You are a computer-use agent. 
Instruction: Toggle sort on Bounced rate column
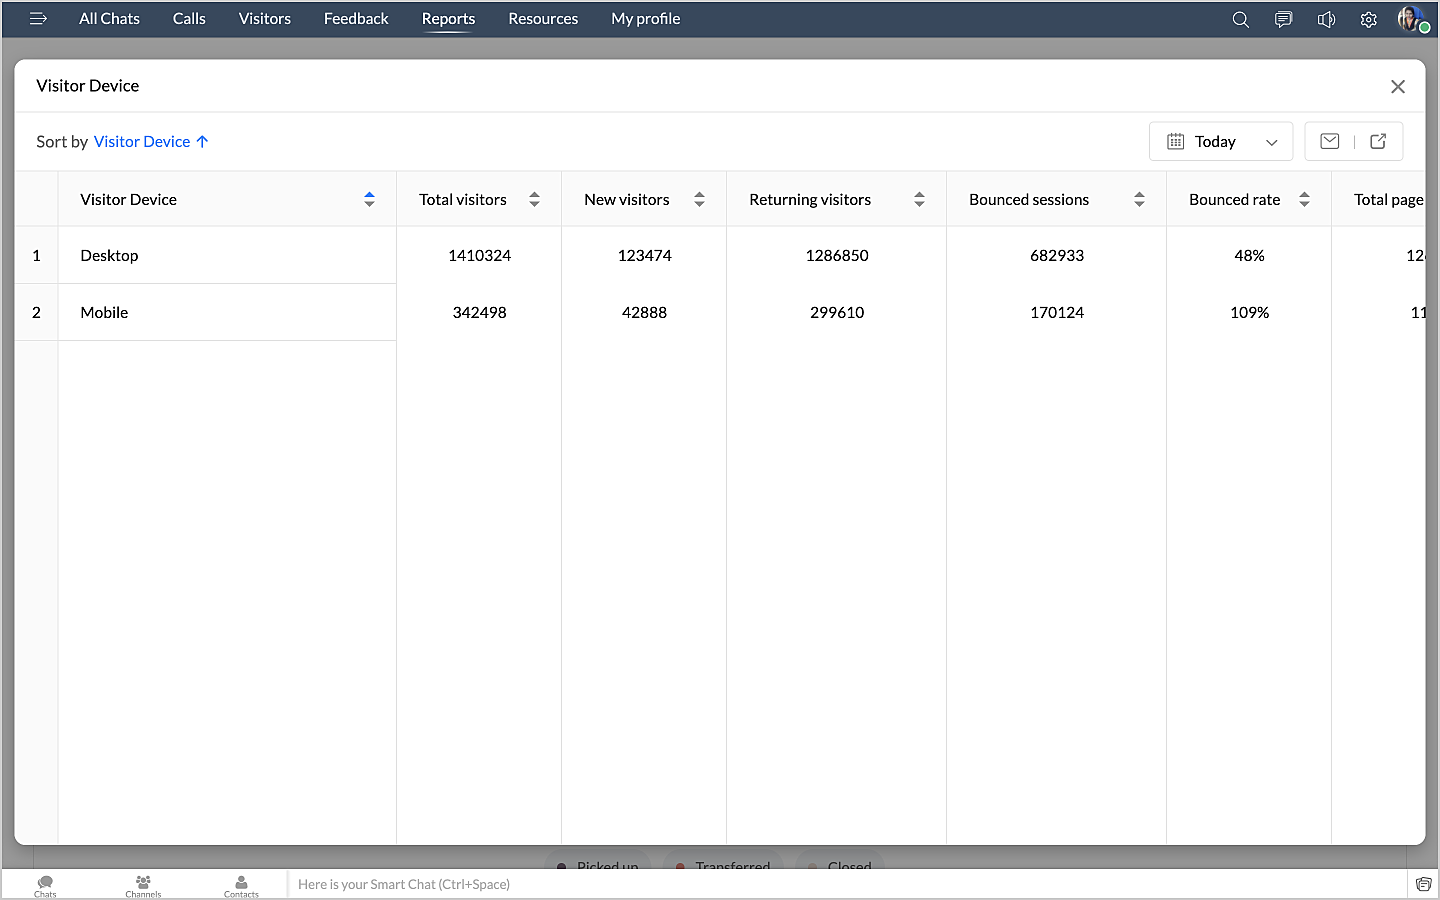(x=1304, y=200)
